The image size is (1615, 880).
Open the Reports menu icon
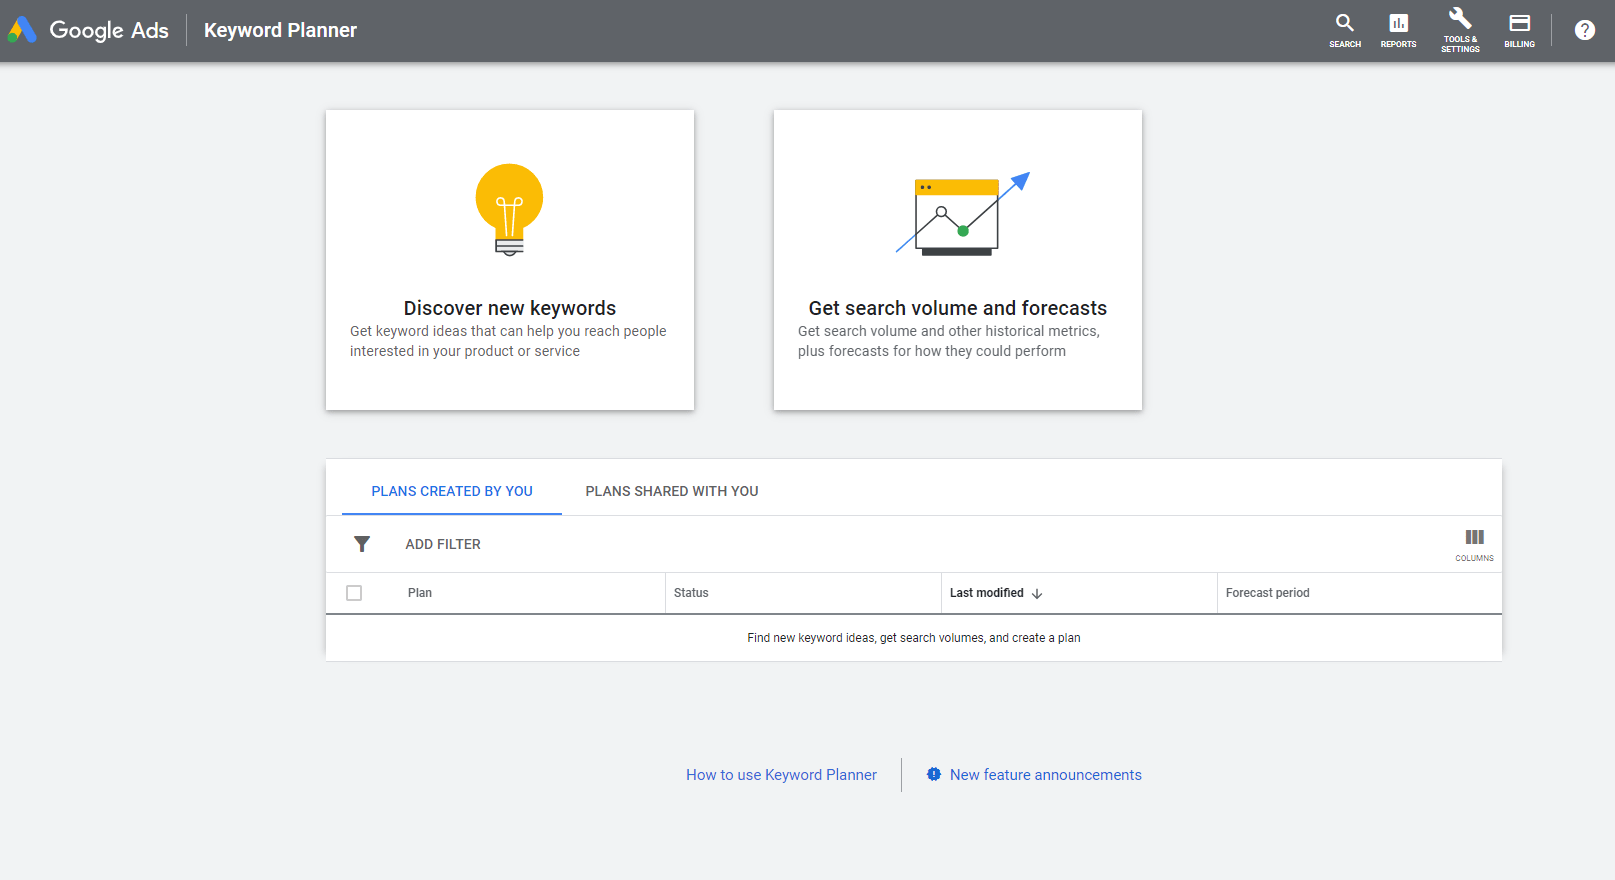[x=1398, y=30]
